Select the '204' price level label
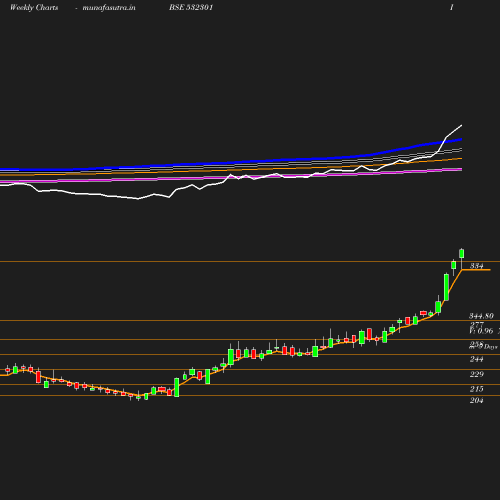This screenshot has height=500, width=500. pos(477,400)
